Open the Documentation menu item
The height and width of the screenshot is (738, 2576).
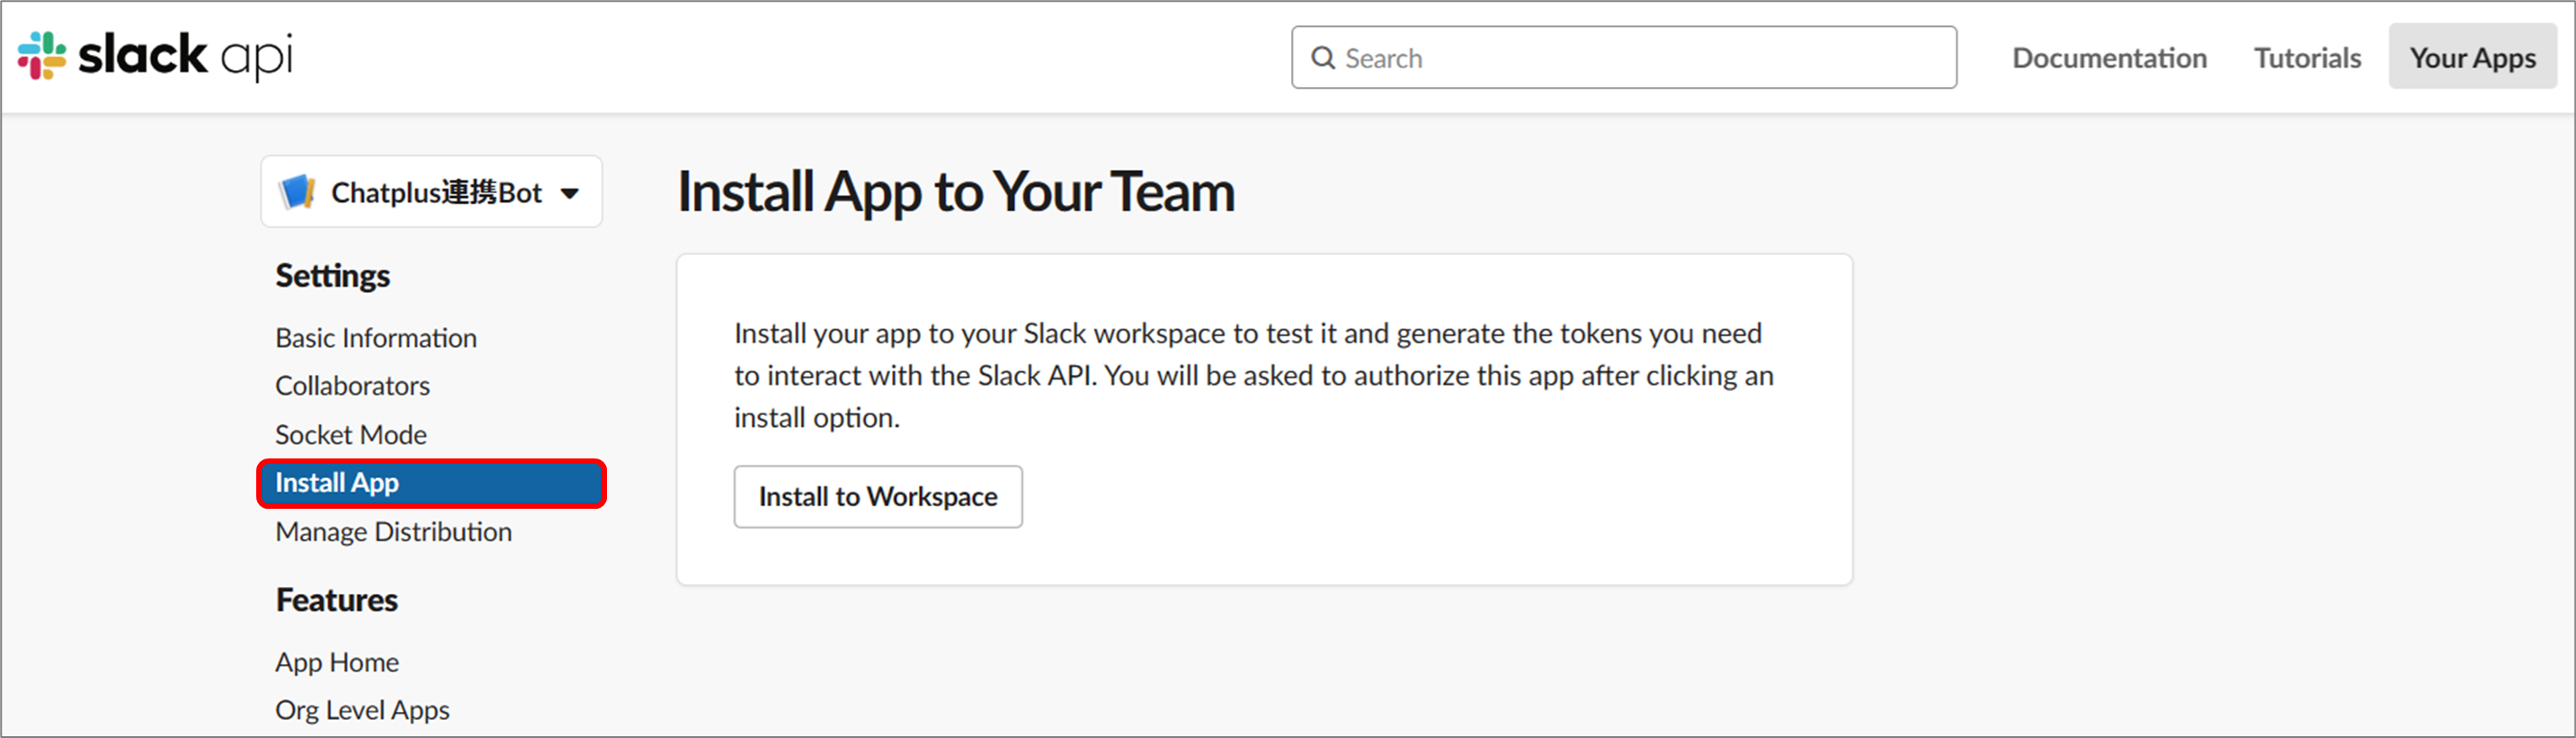coord(2109,58)
